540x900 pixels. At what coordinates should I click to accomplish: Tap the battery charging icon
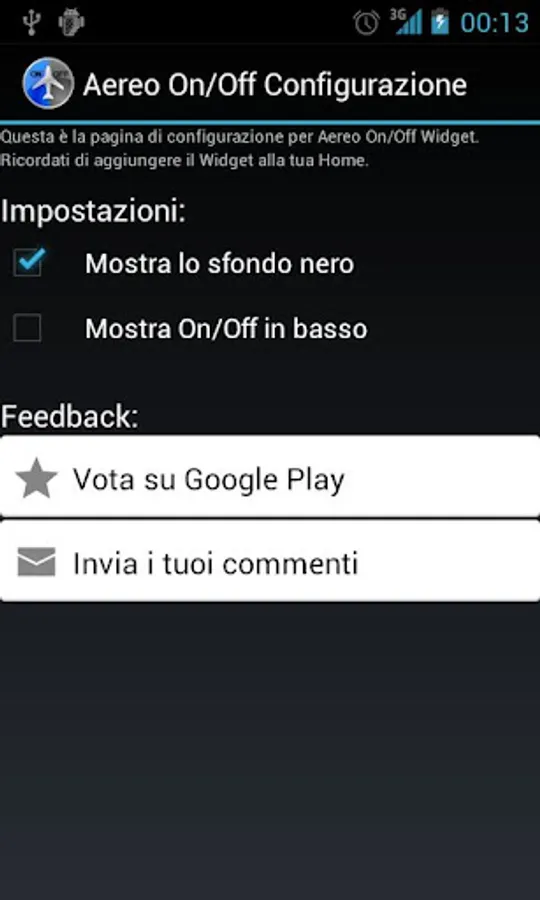coord(440,21)
